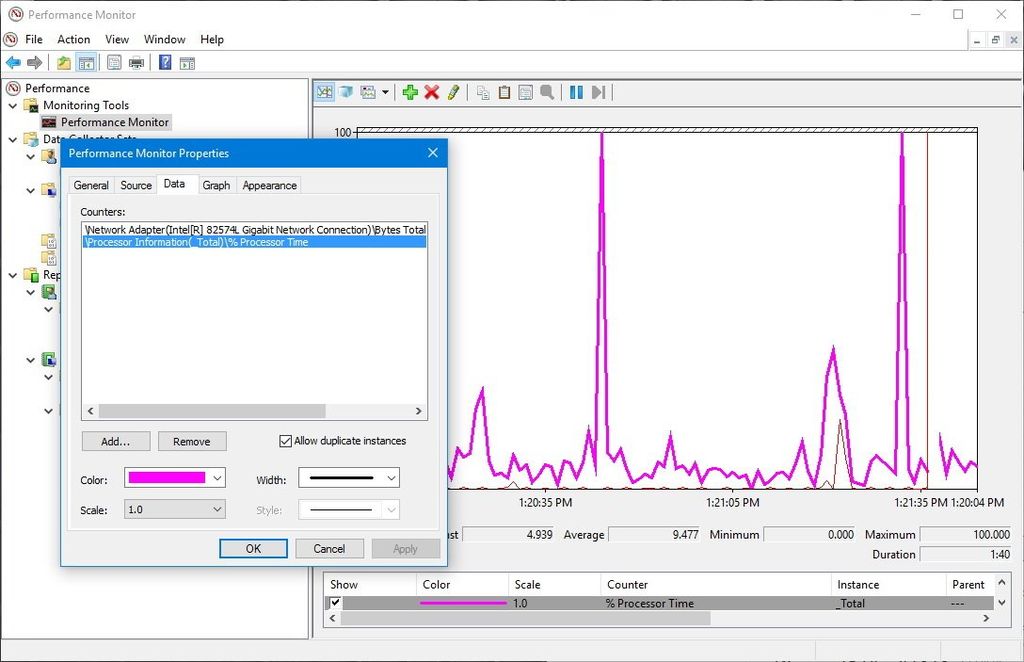Select the Processor Information counter entry
The width and height of the screenshot is (1024, 662).
point(200,241)
